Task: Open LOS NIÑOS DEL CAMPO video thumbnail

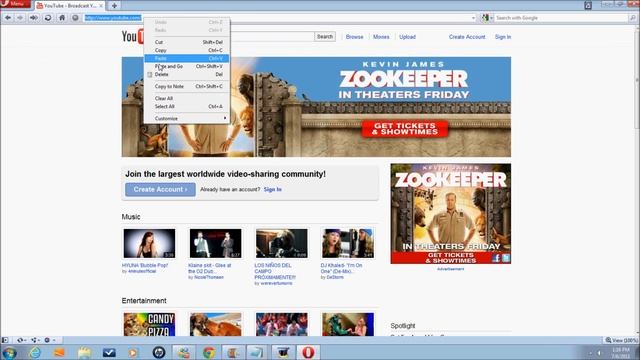Action: coord(282,243)
